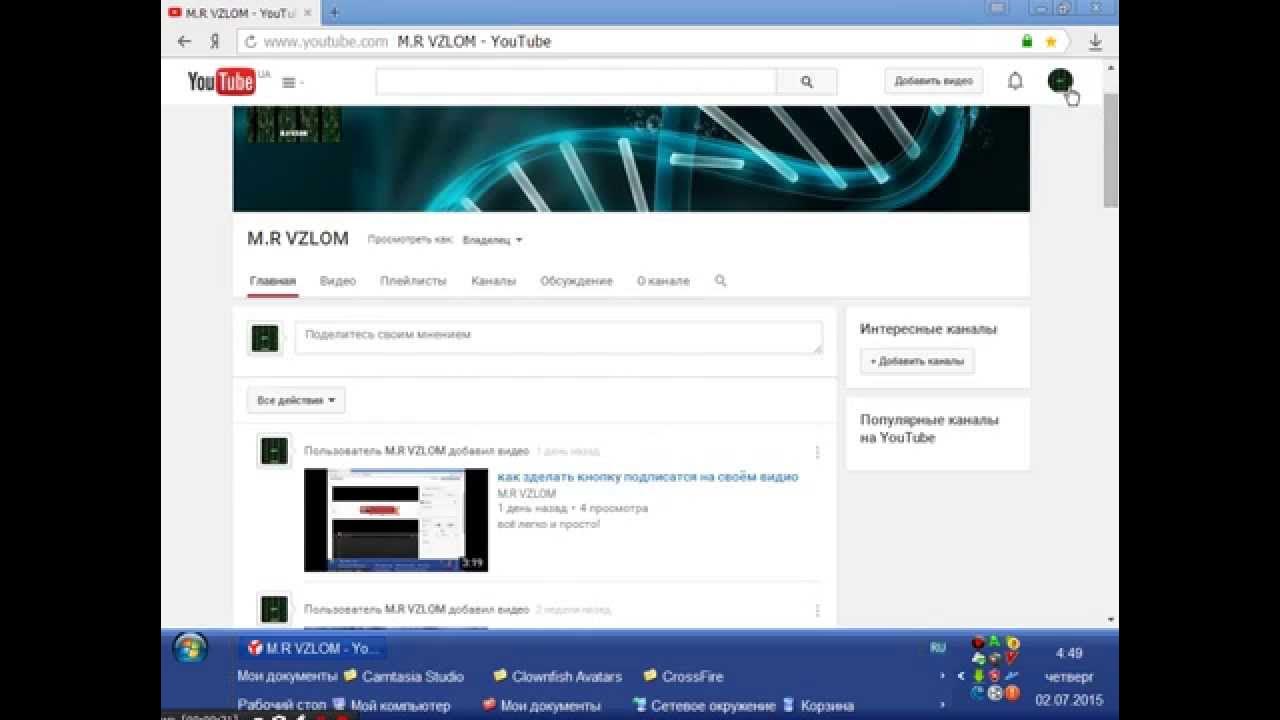1280x720 pixels.
Task: Click avatar of the second activity post
Action: click(274, 609)
